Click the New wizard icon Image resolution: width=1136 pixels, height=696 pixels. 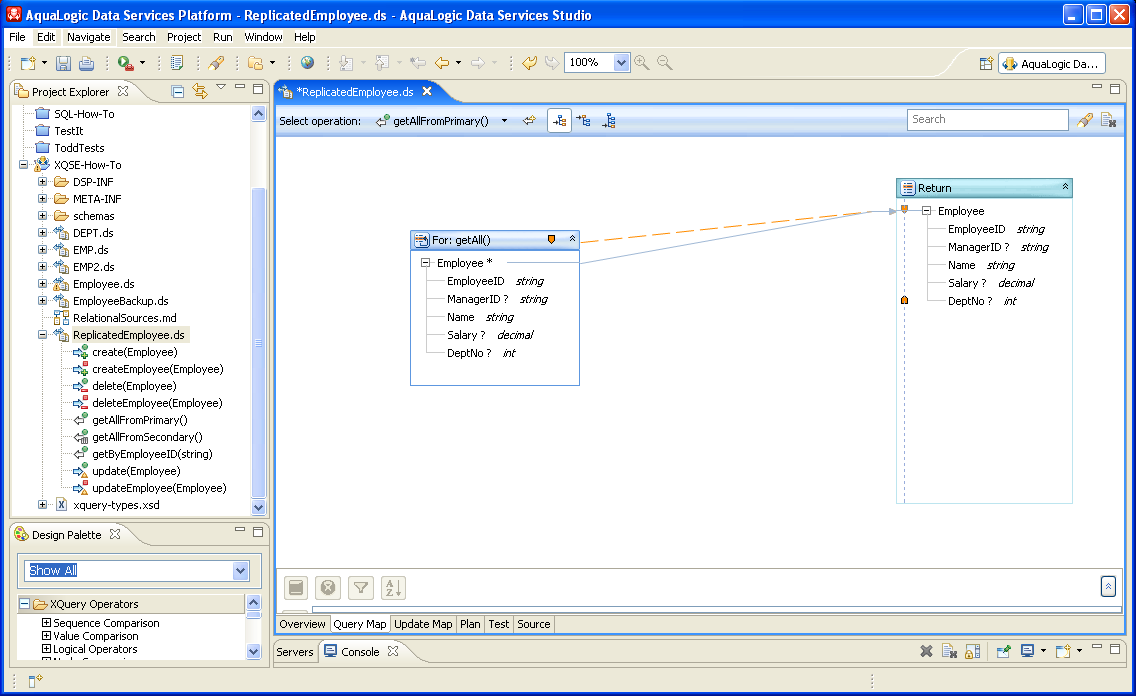pyautogui.click(x=28, y=64)
